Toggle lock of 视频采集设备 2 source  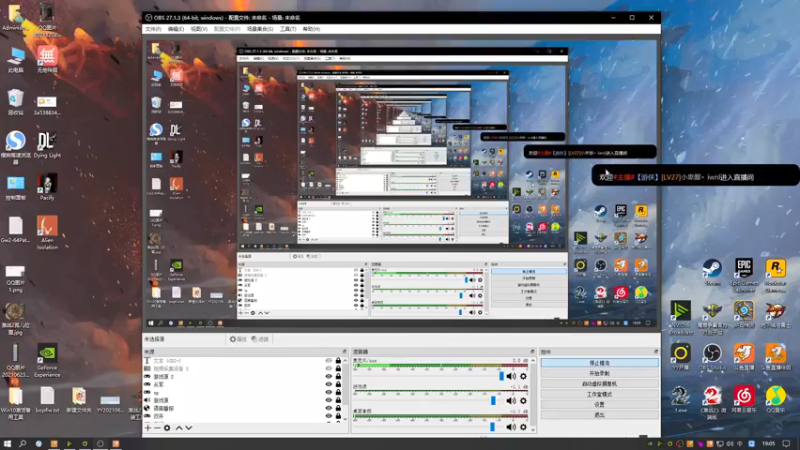338,368
